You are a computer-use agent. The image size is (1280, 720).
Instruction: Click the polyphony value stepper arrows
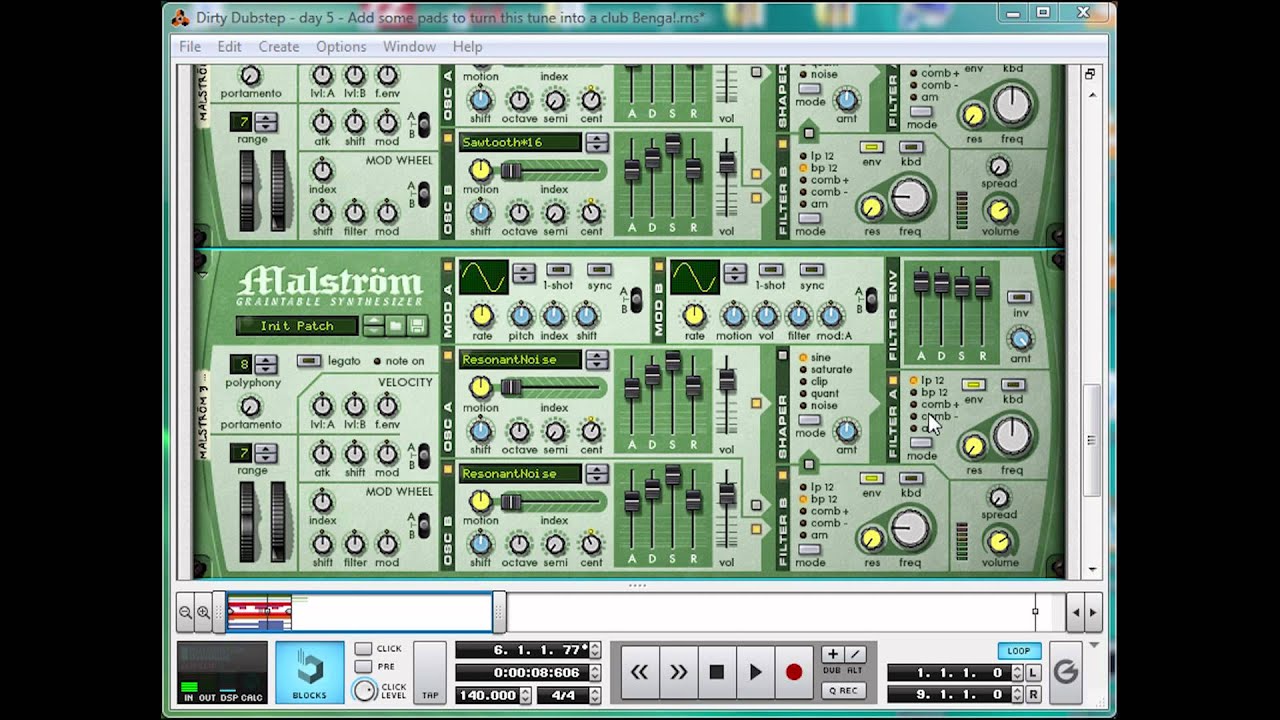coord(266,364)
